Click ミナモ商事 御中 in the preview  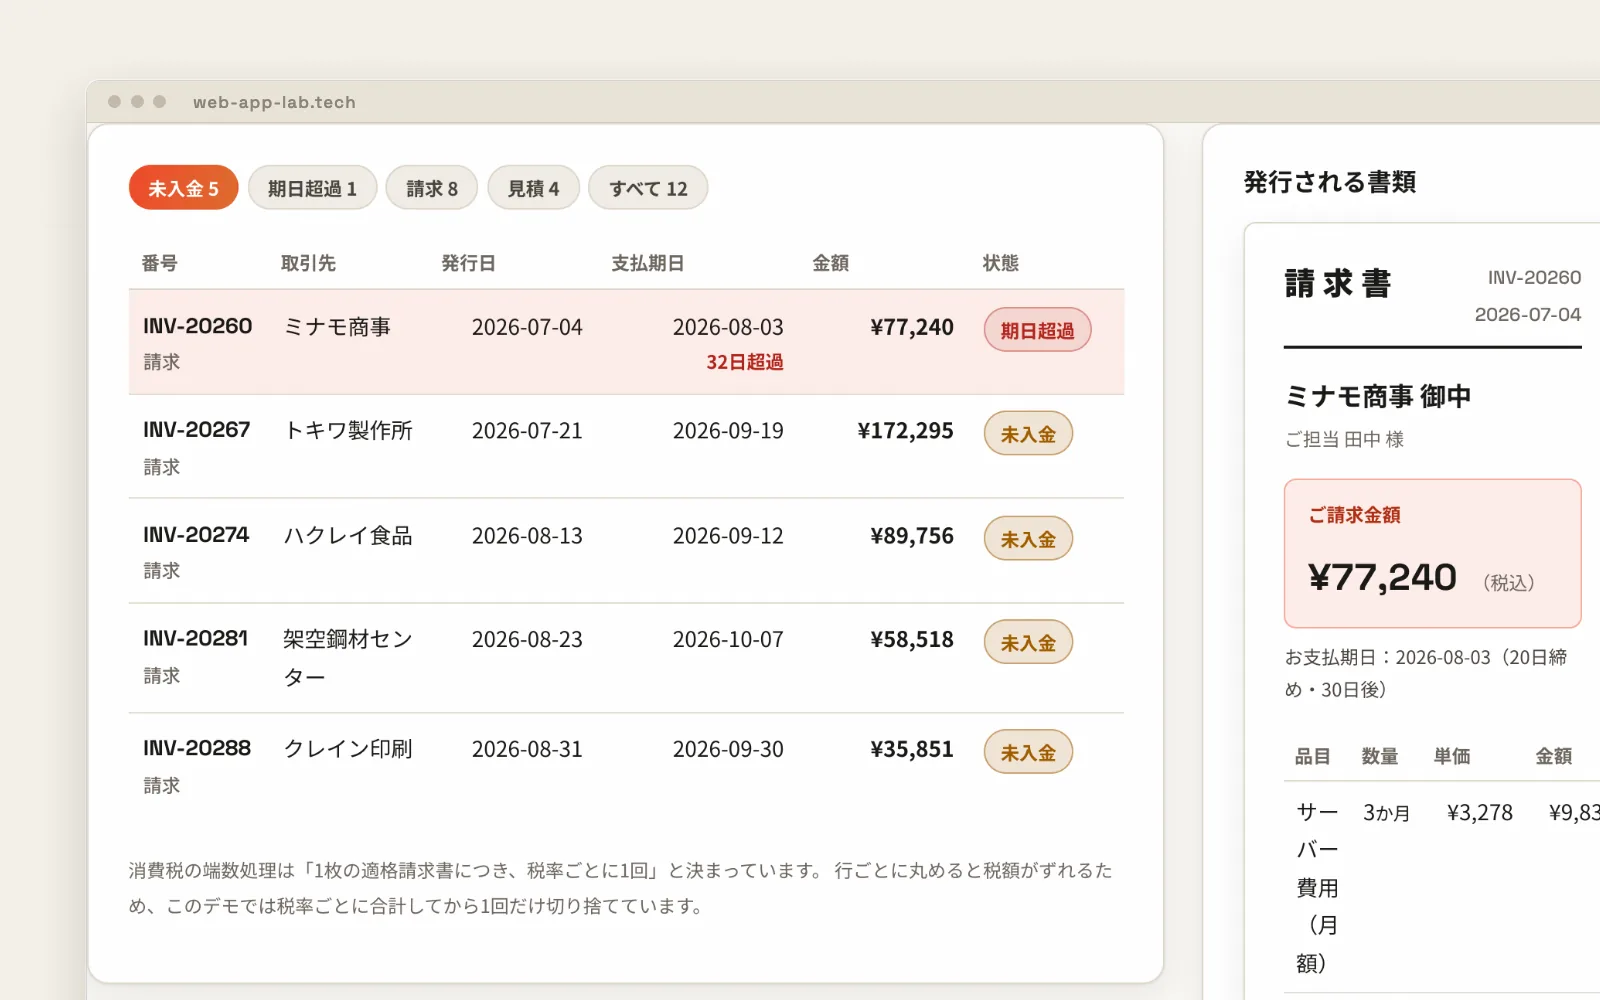click(x=1378, y=397)
